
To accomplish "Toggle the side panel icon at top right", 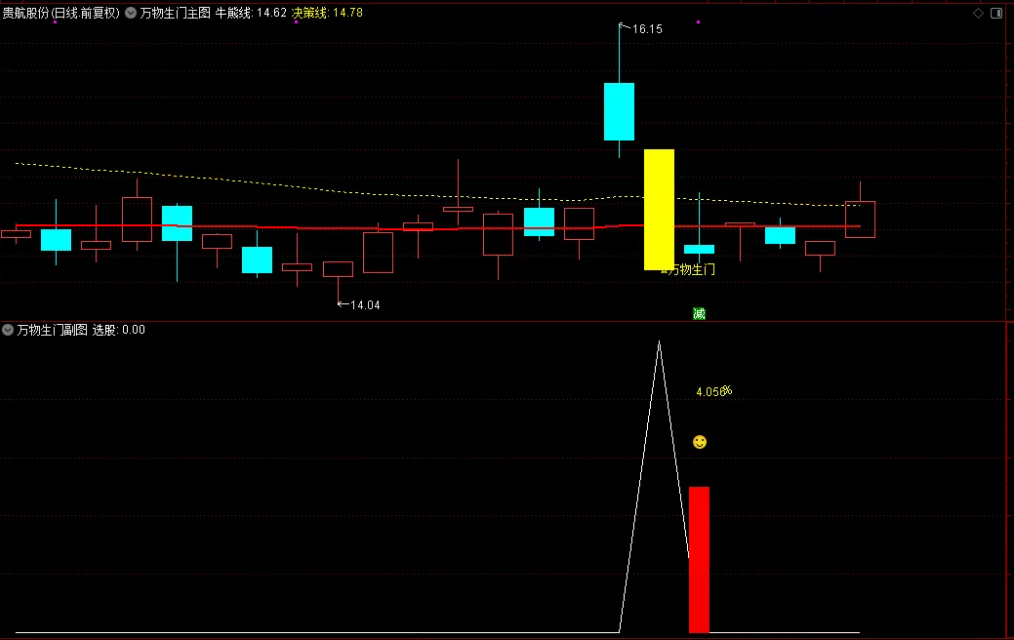I will 997,13.
